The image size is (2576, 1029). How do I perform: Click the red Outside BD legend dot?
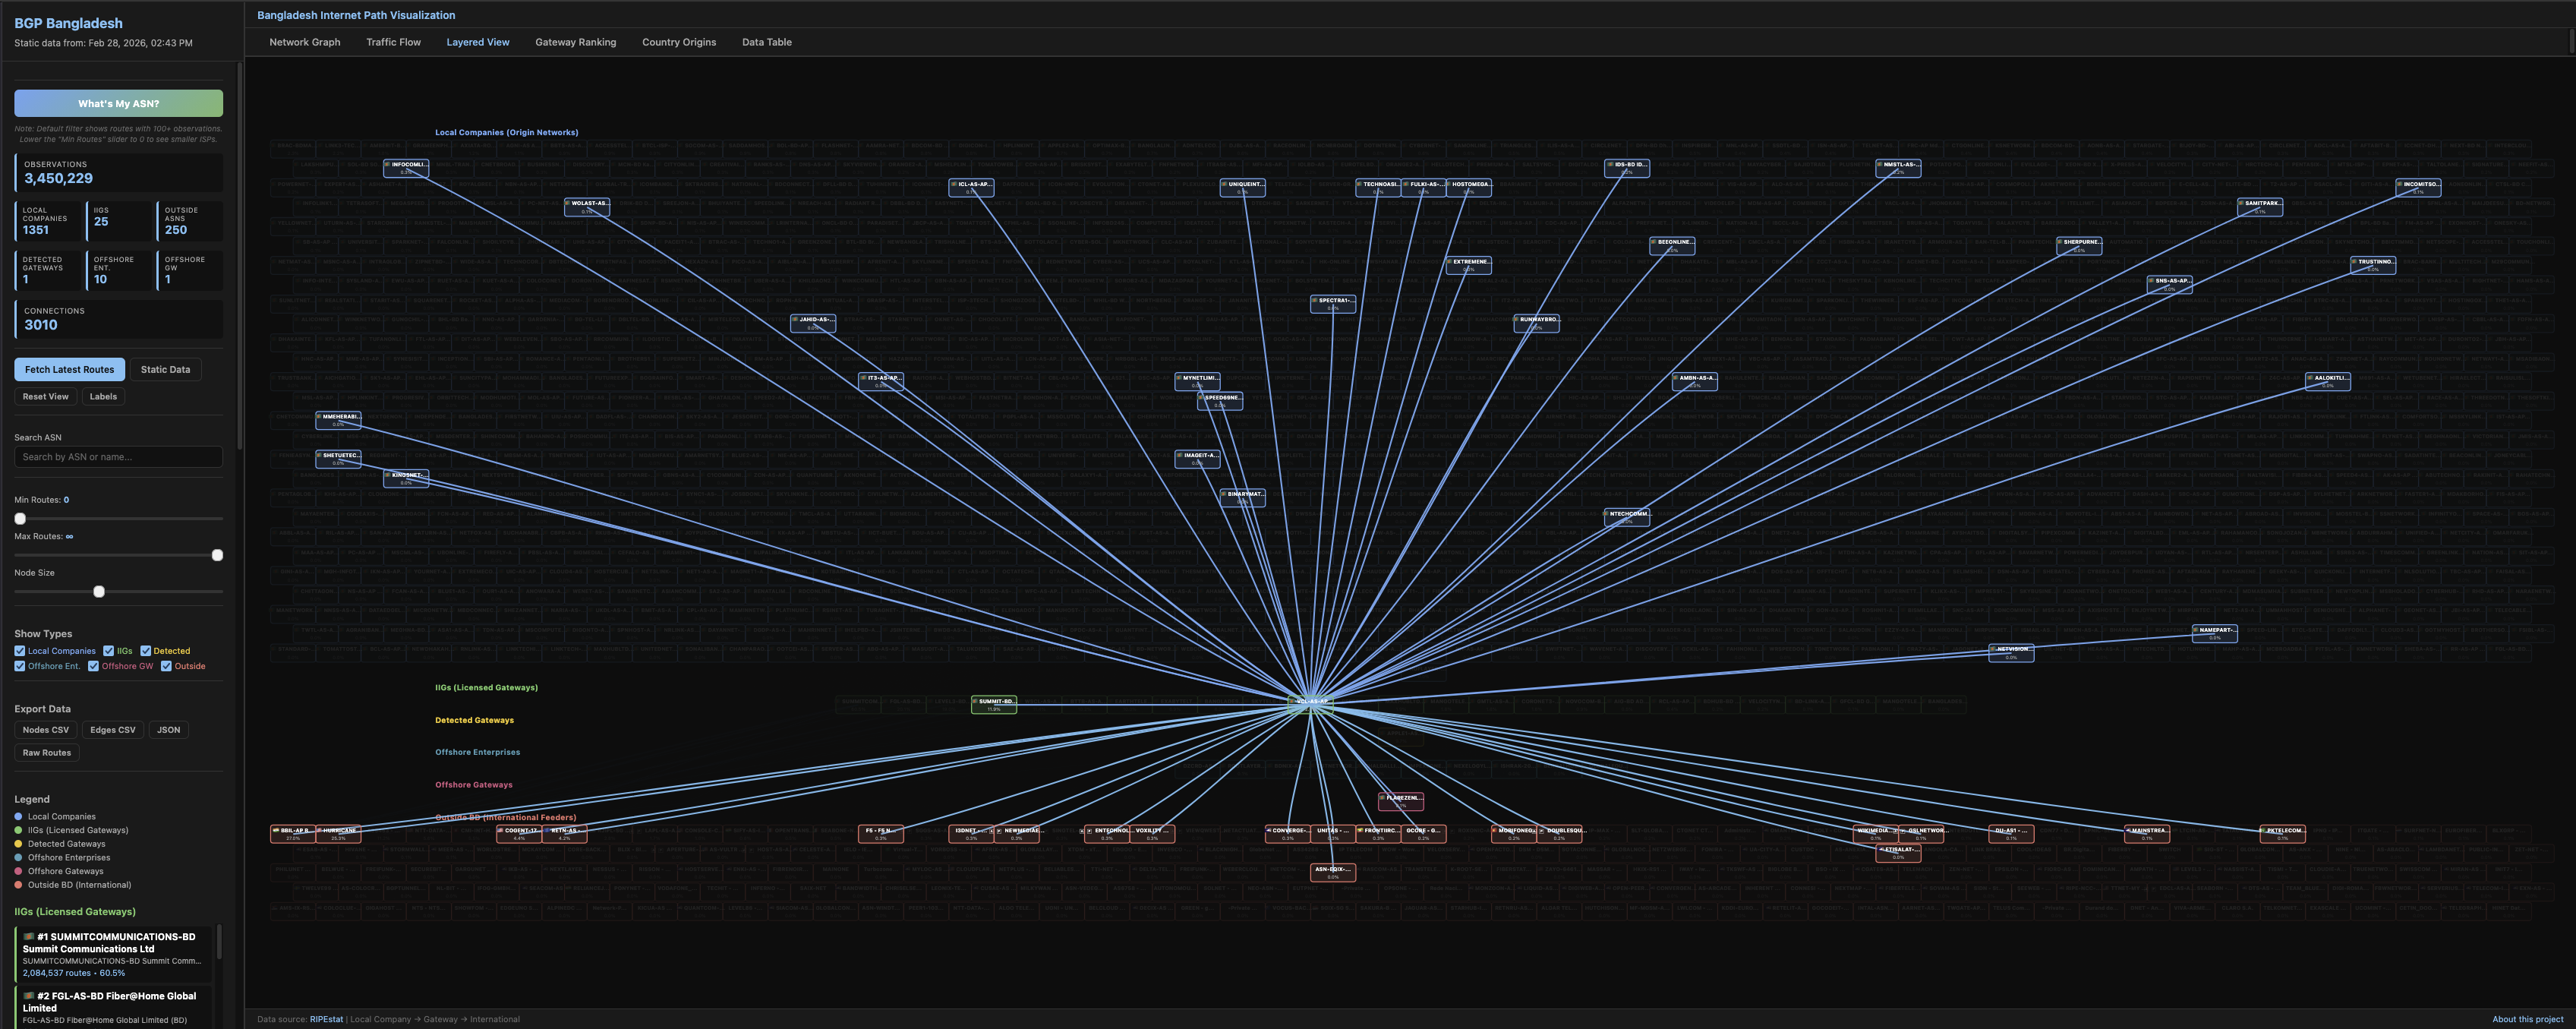tap(19, 885)
